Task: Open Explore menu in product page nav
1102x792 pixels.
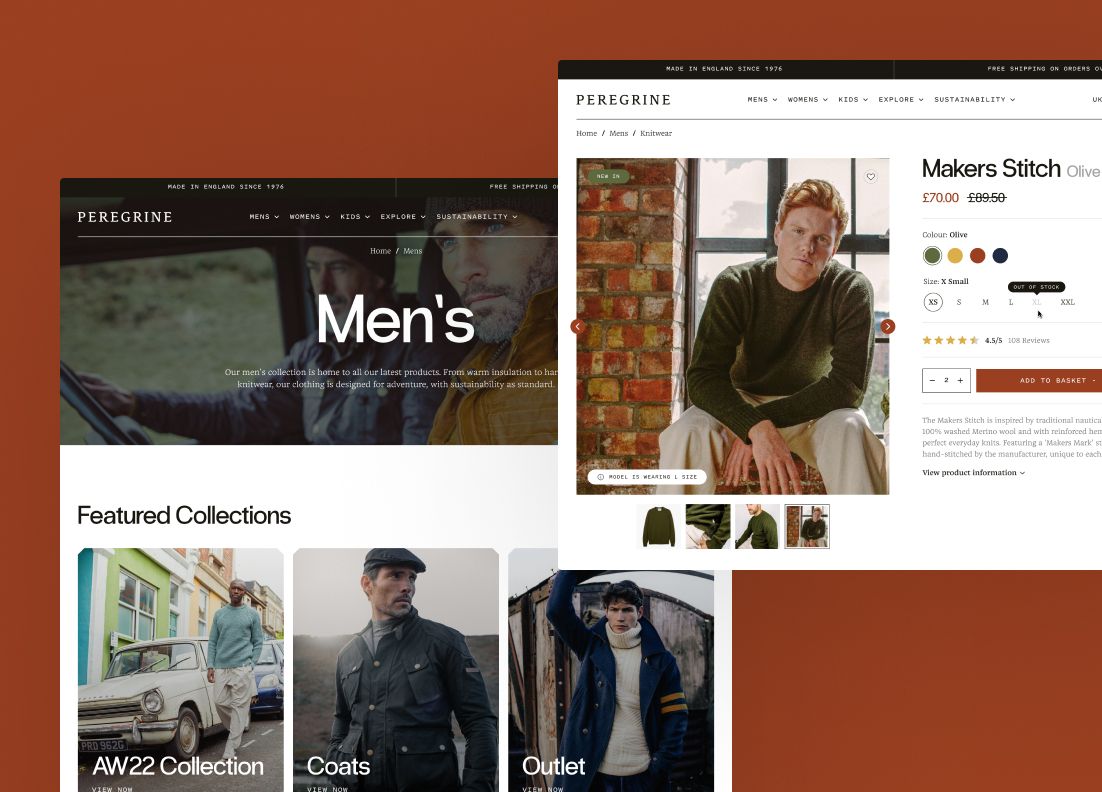Action: click(900, 100)
